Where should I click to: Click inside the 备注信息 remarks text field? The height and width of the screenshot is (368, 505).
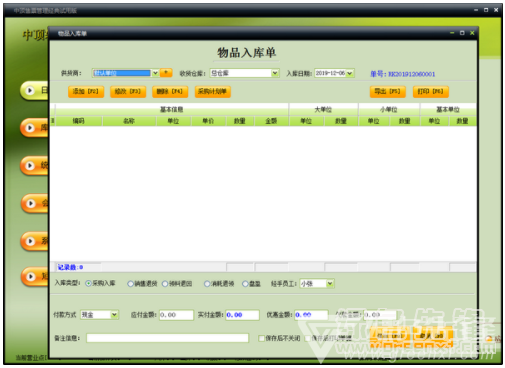(167, 338)
